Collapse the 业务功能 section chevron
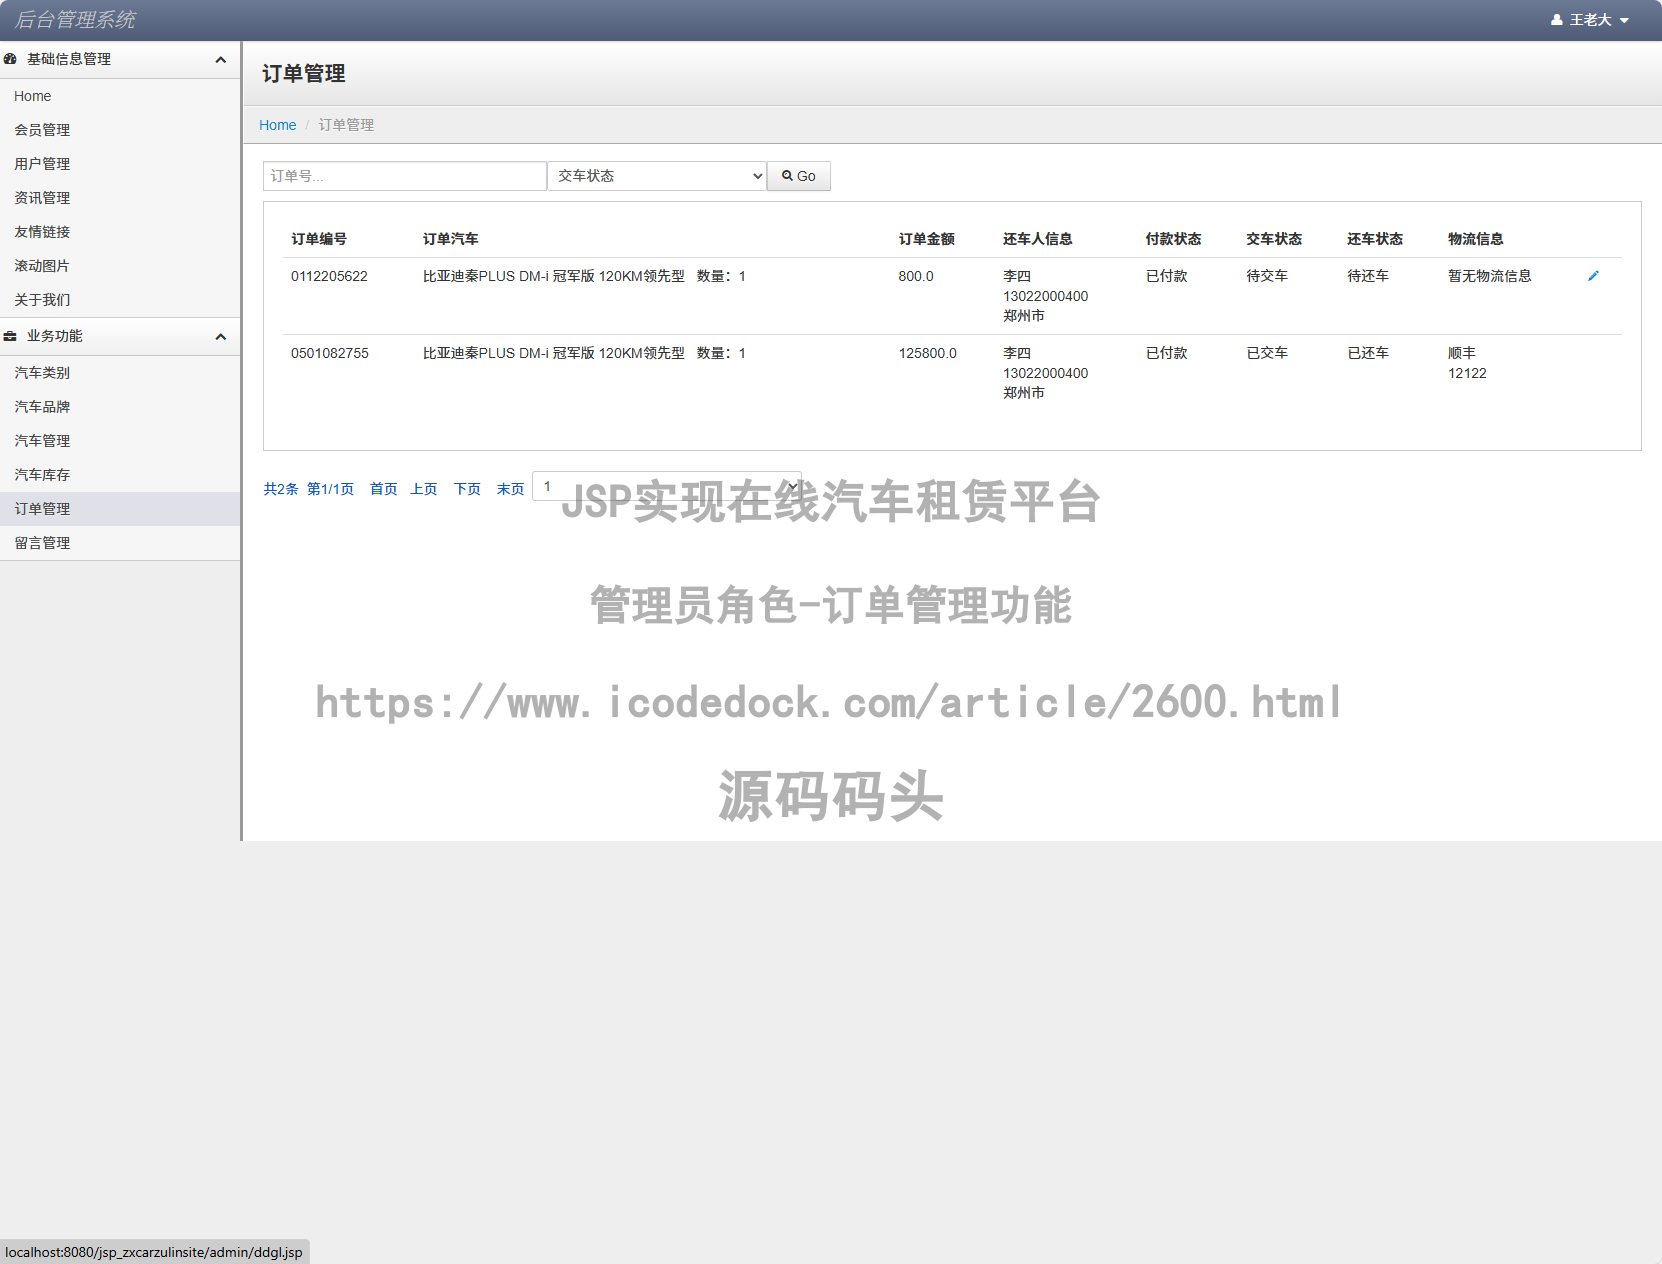Image resolution: width=1662 pixels, height=1264 pixels. [x=220, y=337]
